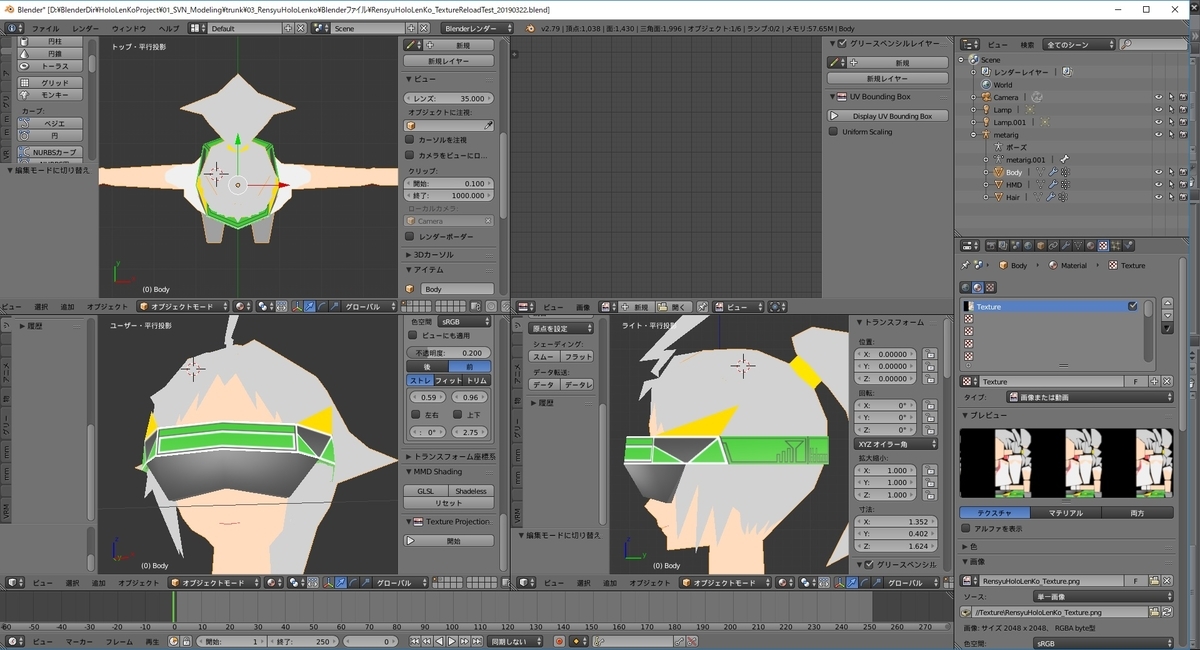Click the timeline record button
Screen dimensions: 1200x650
click(x=560, y=641)
